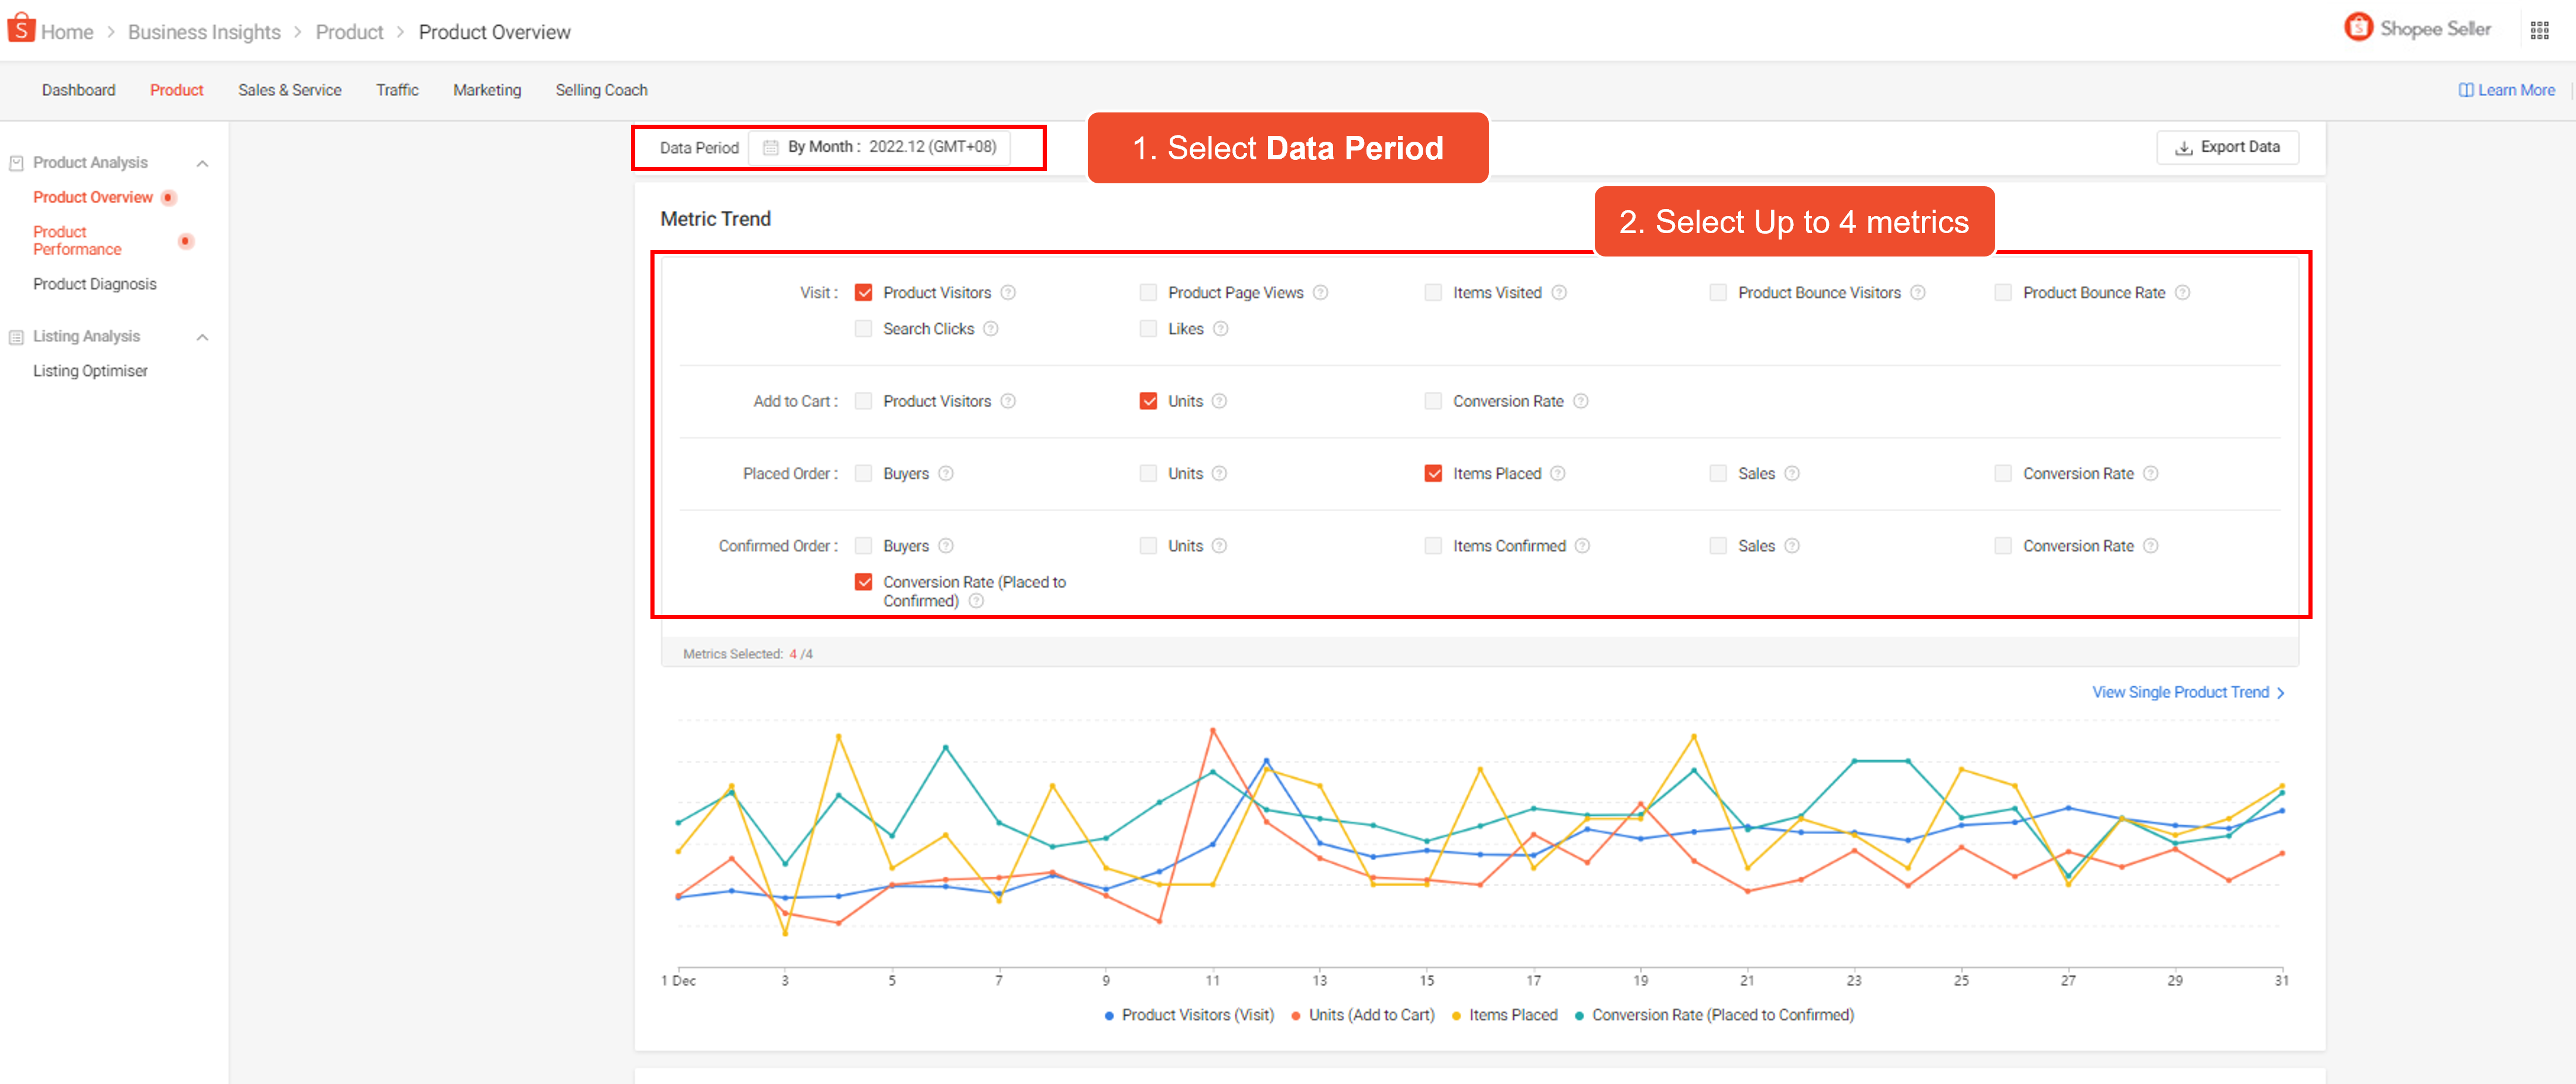Click the Export Data button
2576x1084 pixels.
tap(2227, 147)
